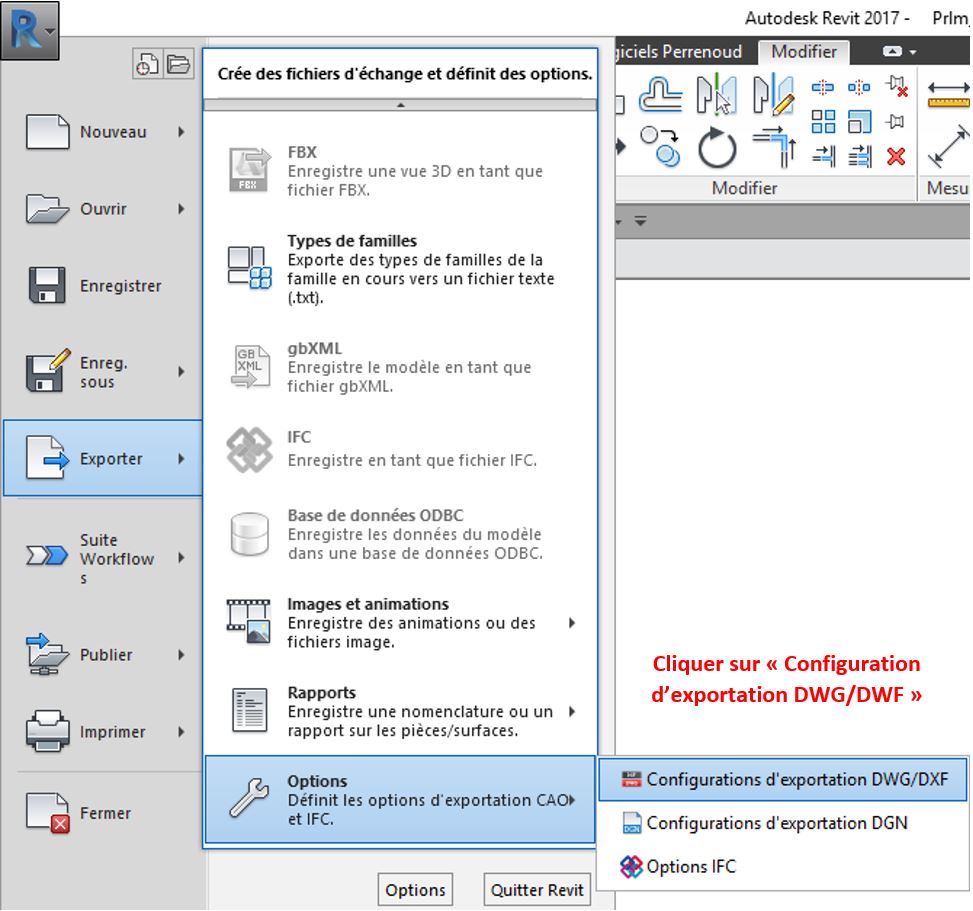Open the Revit application menu button

(29, 30)
